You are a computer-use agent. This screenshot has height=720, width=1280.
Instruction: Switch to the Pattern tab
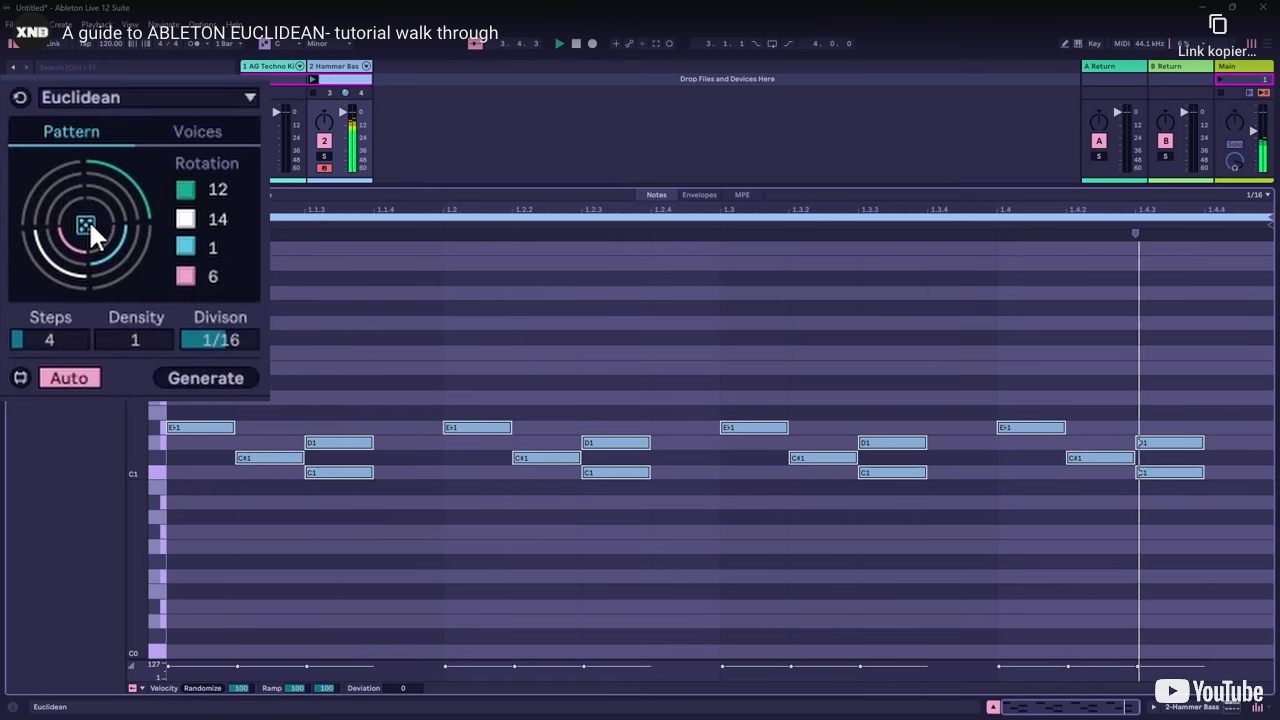[71, 131]
